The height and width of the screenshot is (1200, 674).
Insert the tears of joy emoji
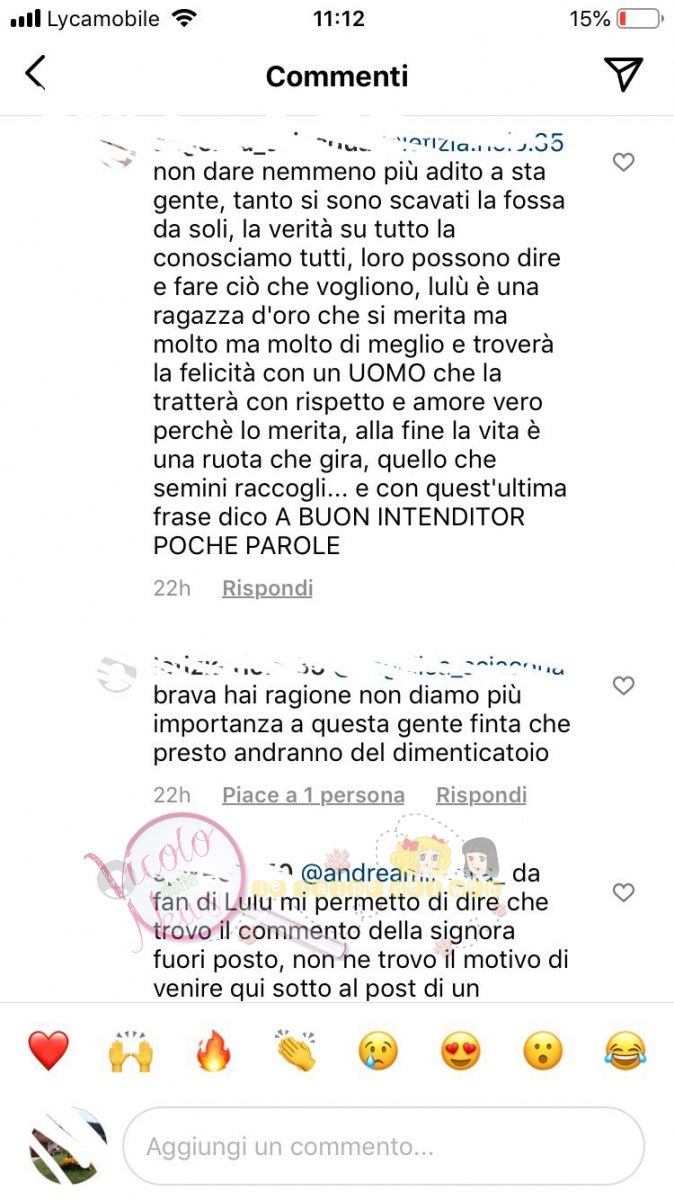pos(626,1051)
